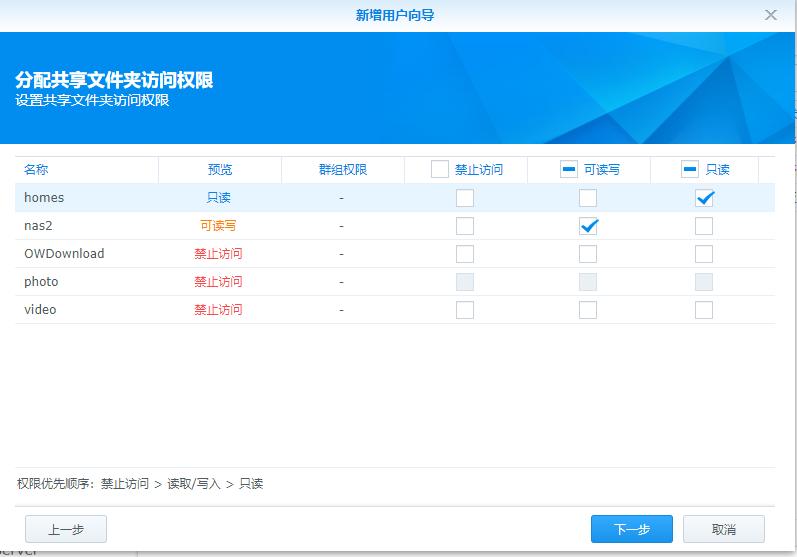Select the video folder name

[40, 310]
